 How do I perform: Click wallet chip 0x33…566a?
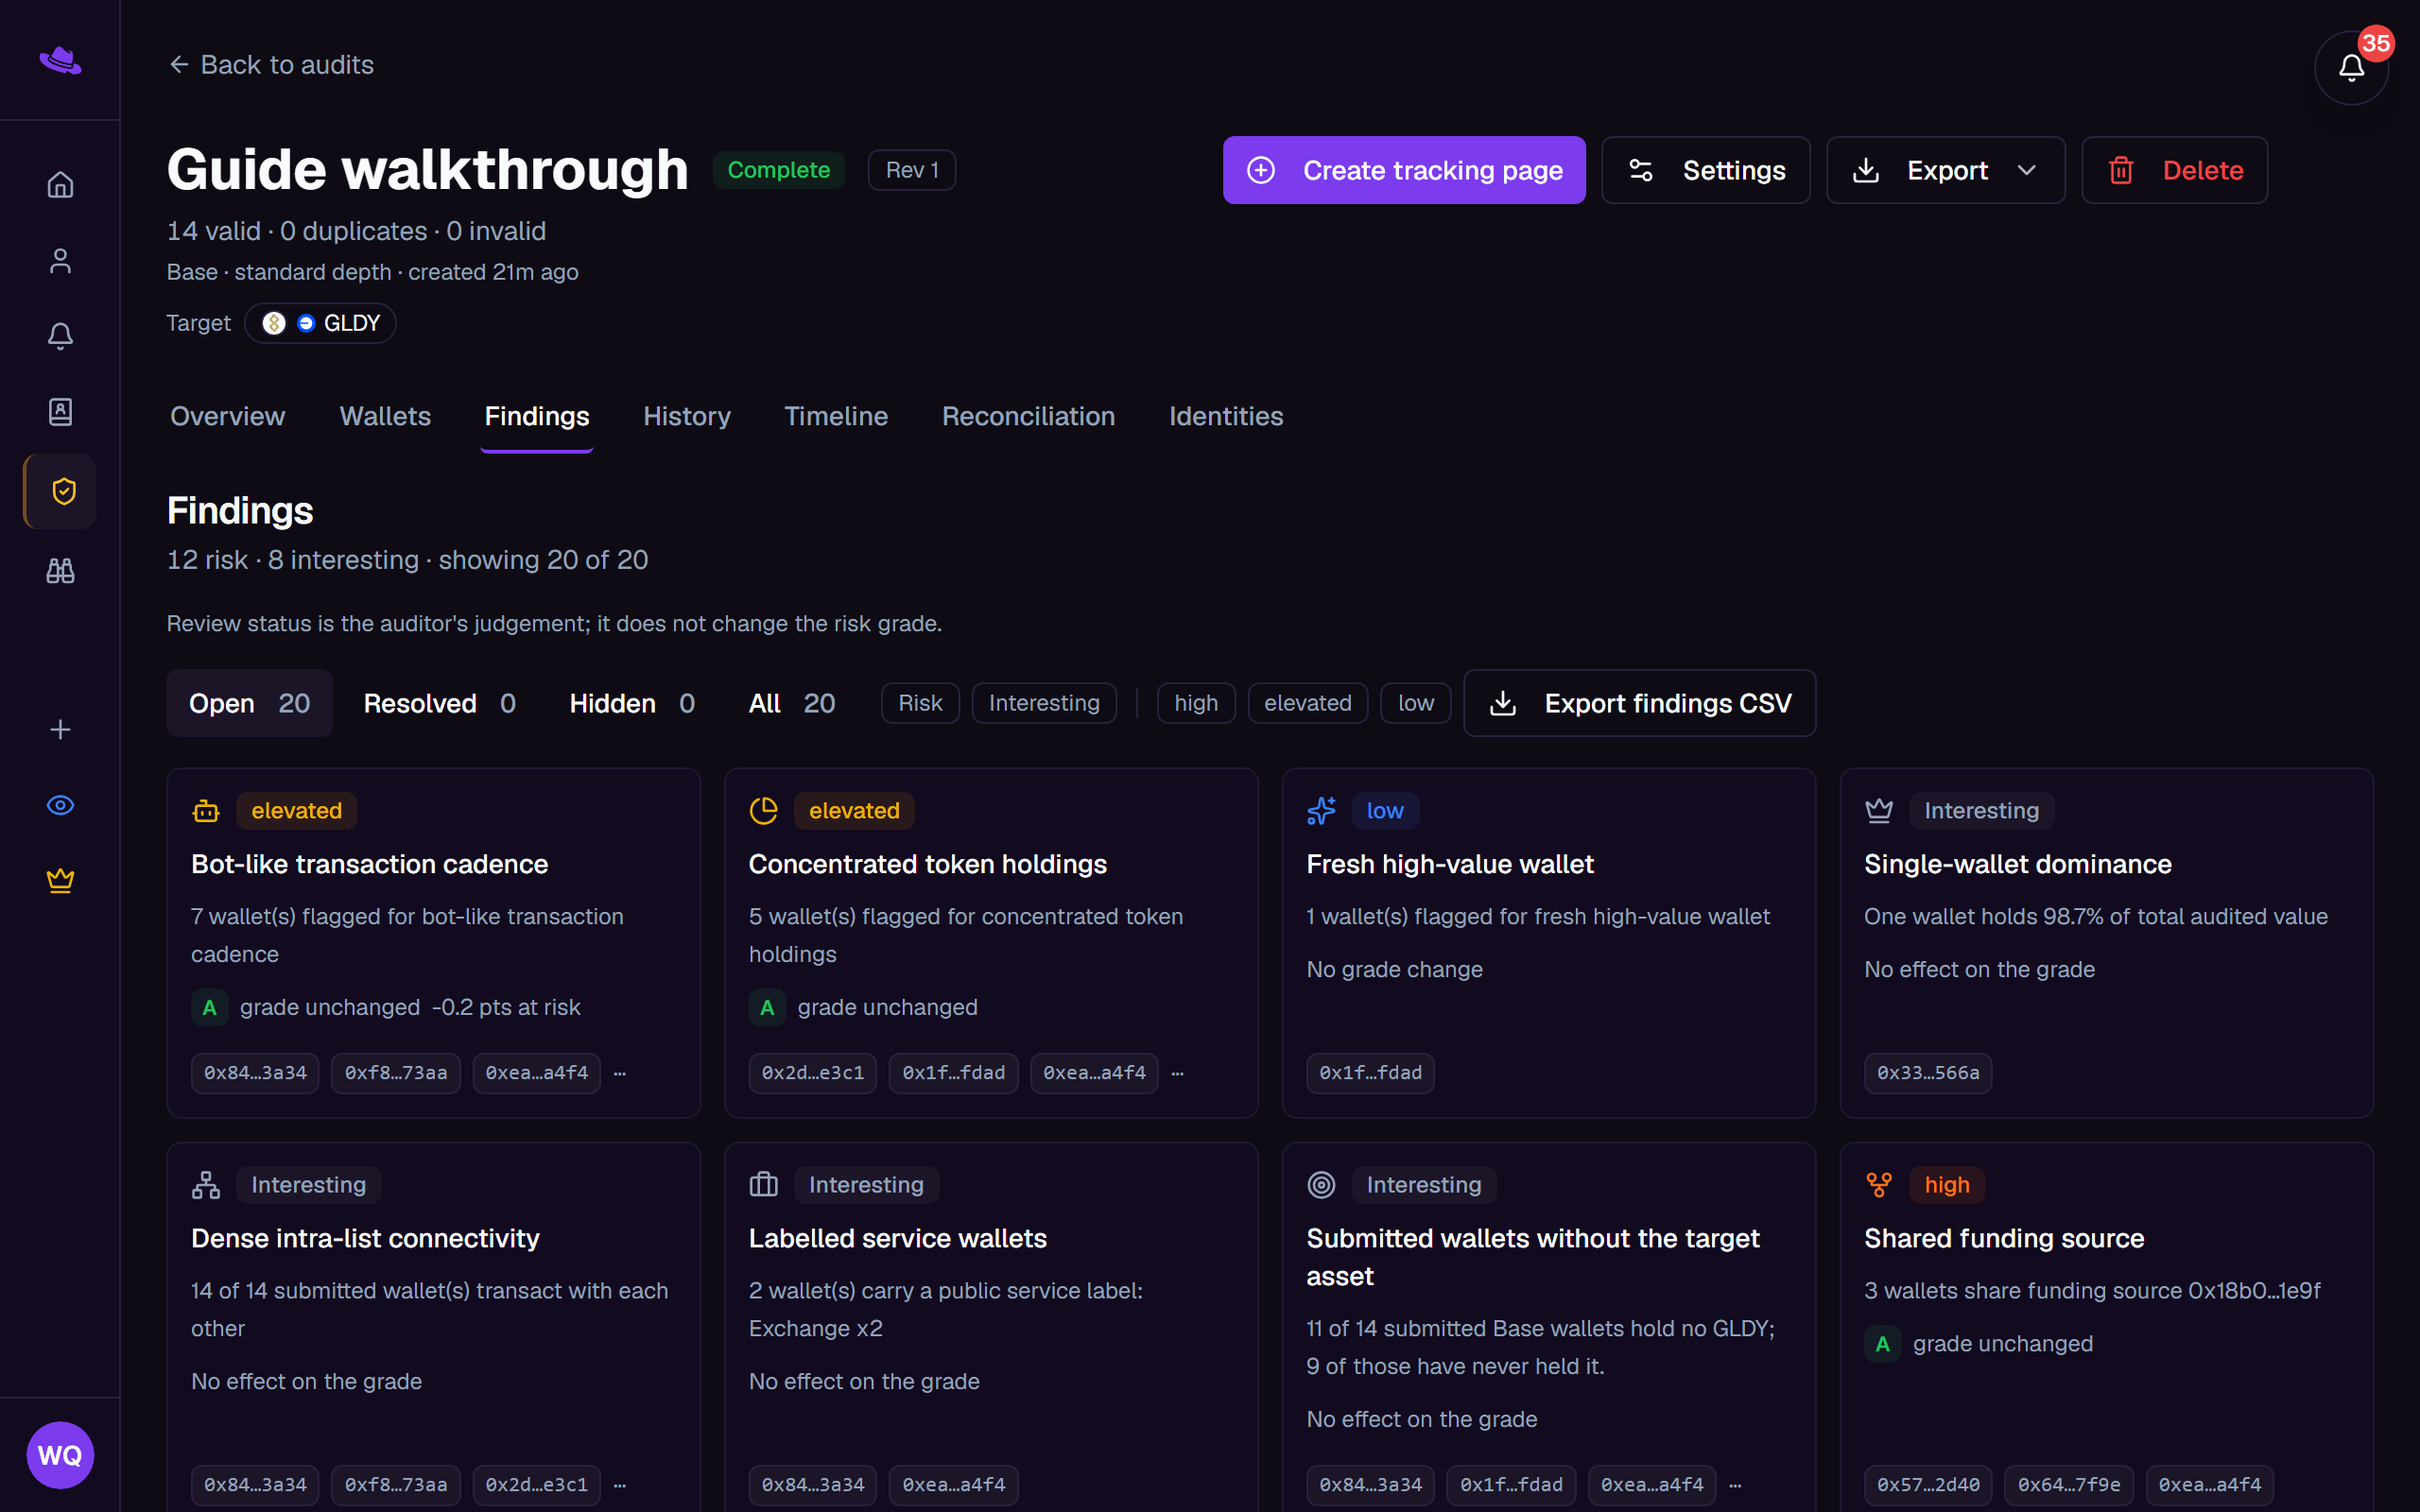1927,1073
